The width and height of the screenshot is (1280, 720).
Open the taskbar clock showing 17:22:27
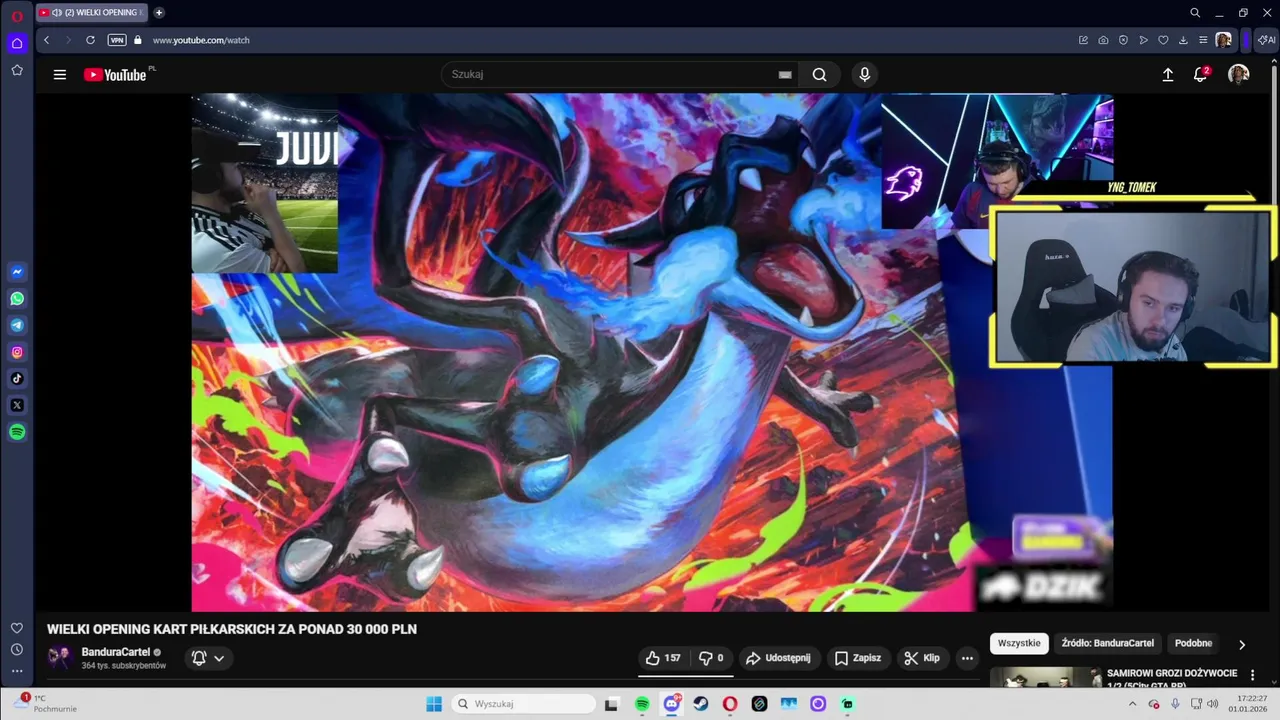coord(1251,703)
